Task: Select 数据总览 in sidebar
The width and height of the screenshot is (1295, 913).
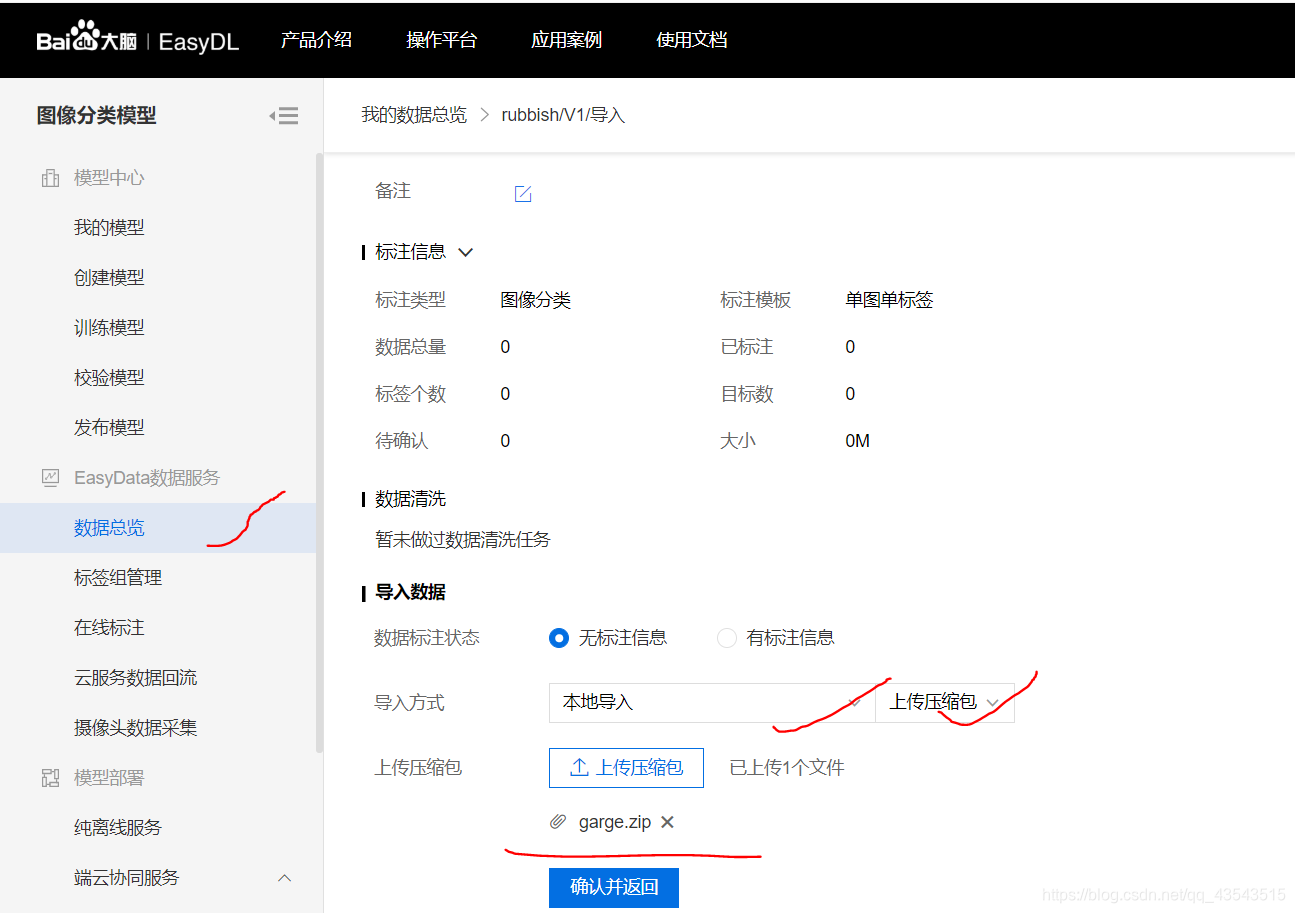Action: pyautogui.click(x=158, y=527)
